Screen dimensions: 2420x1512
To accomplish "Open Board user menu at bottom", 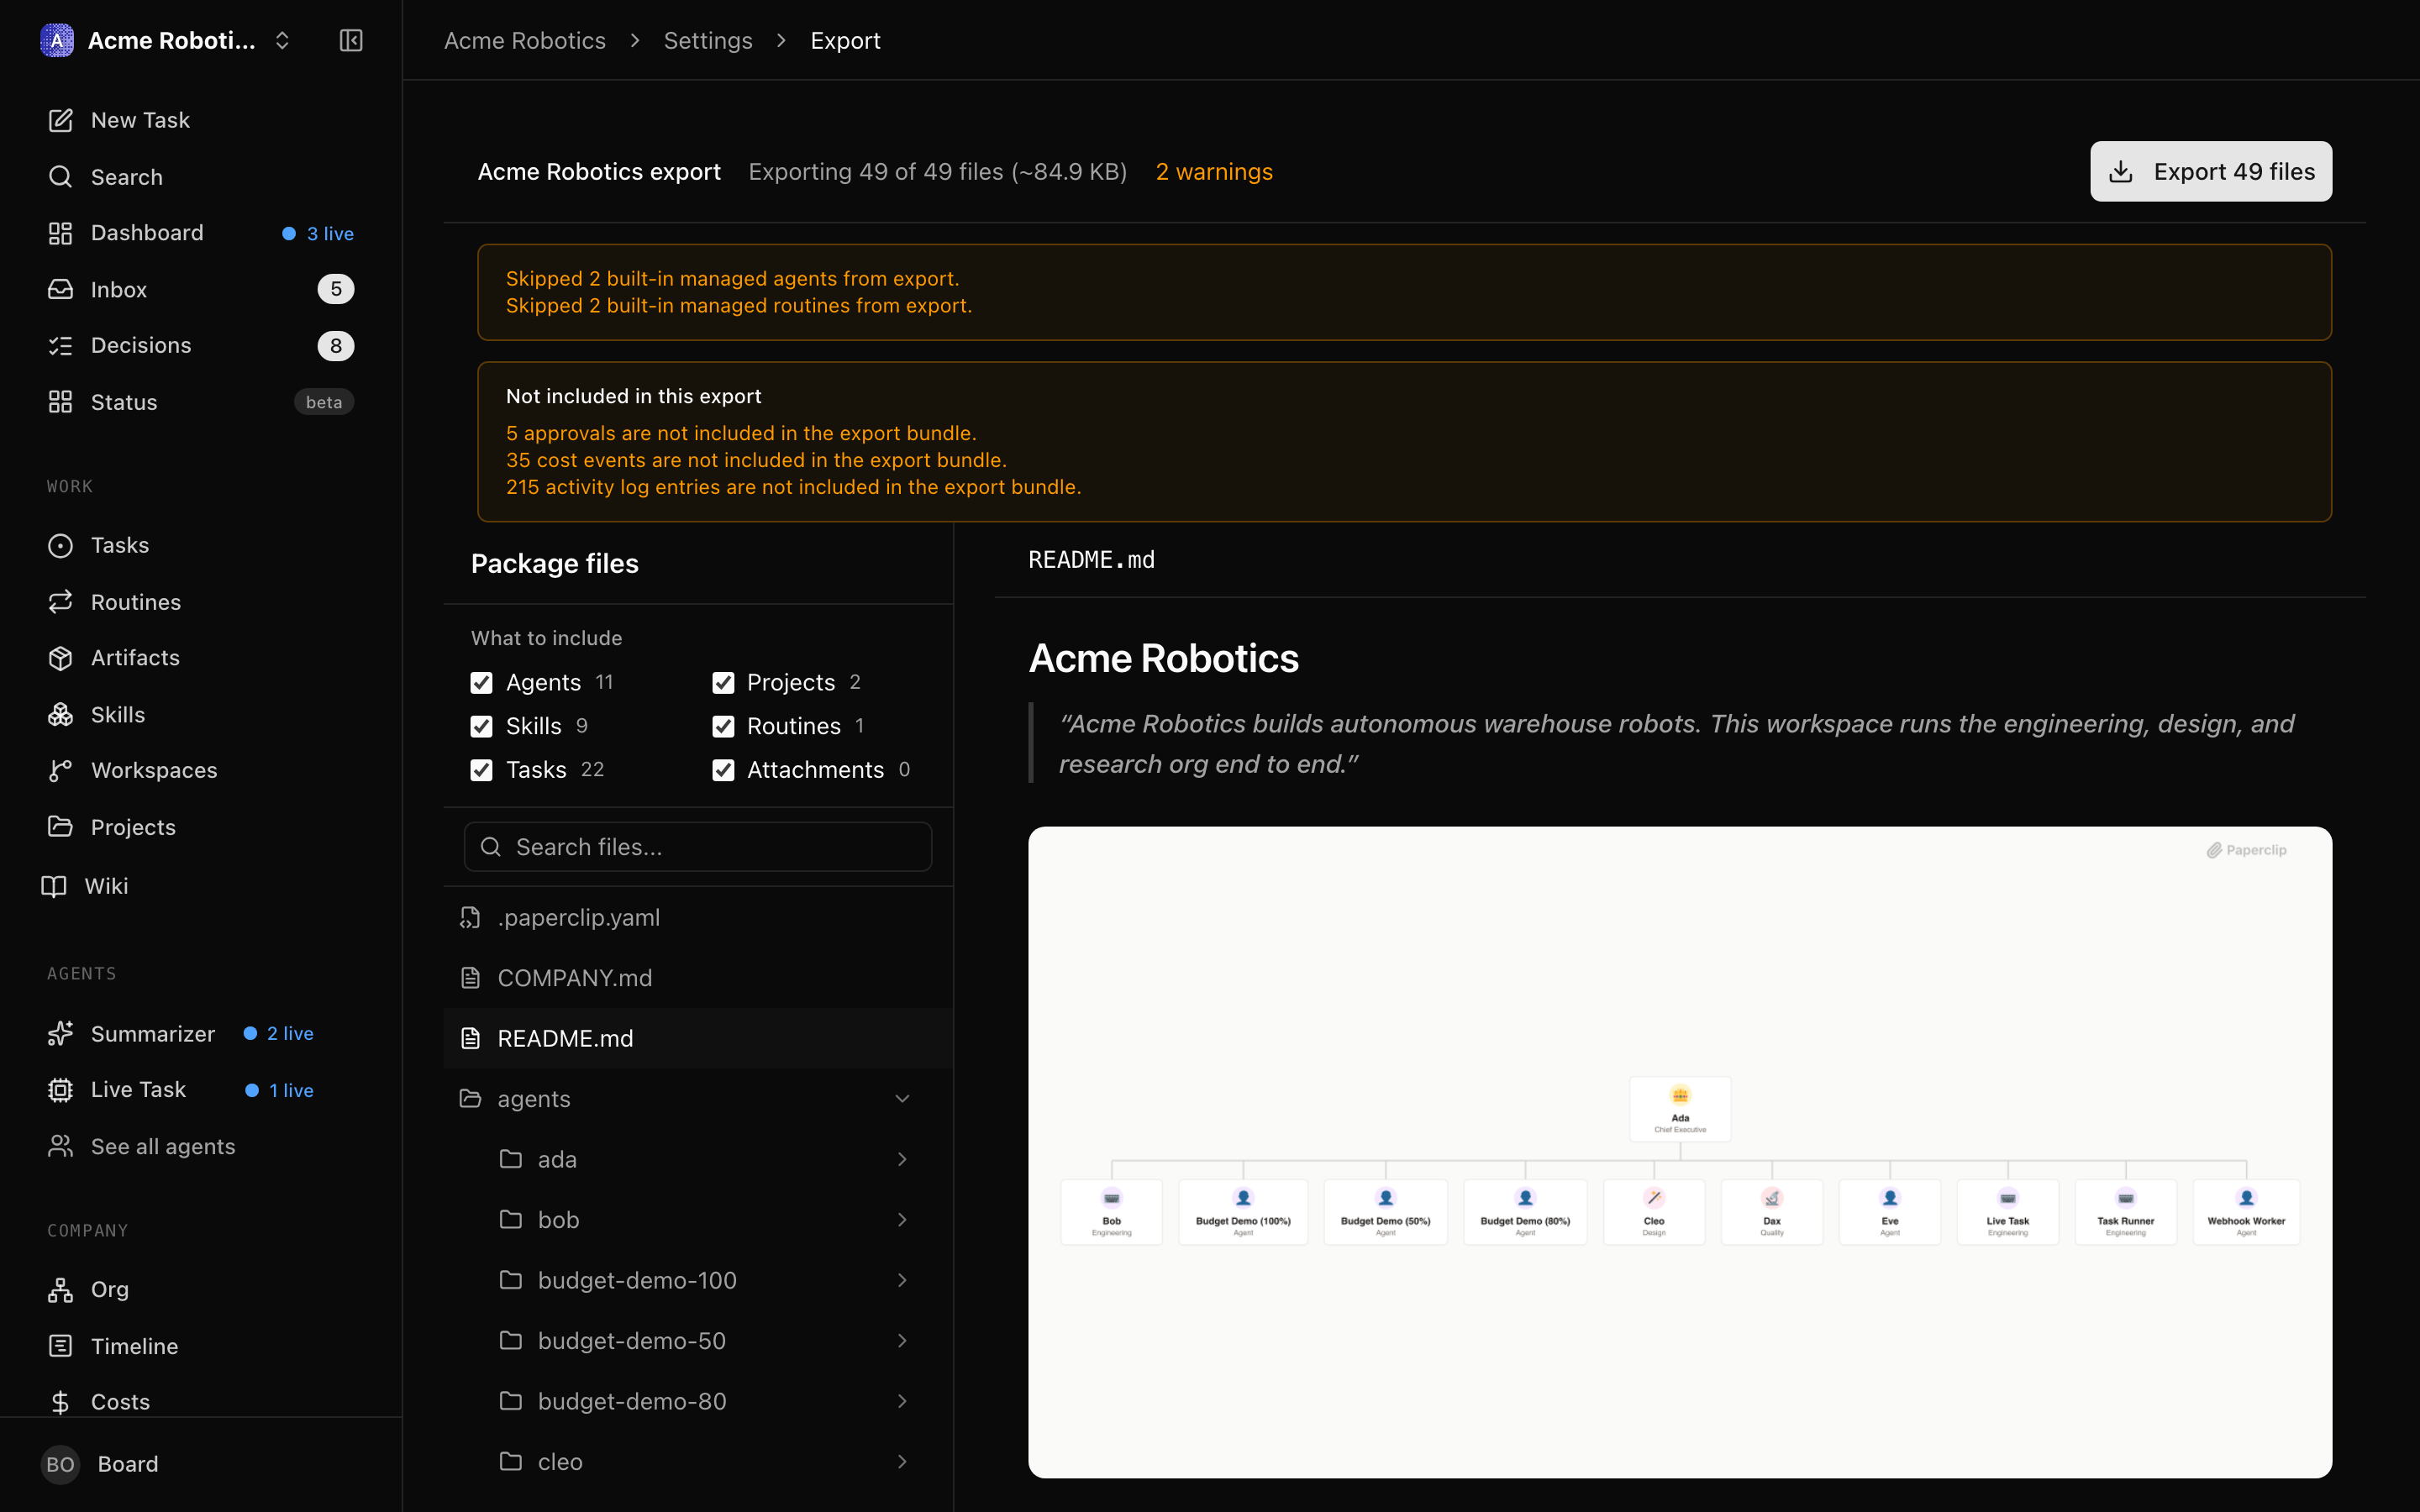I will click(x=201, y=1464).
